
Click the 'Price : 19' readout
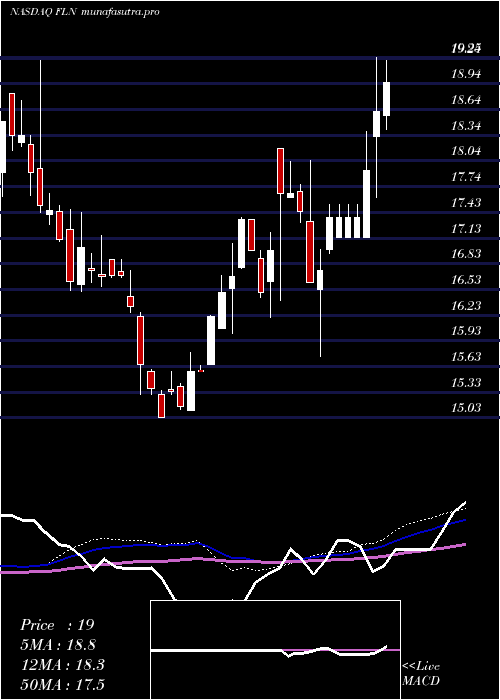[x=57, y=625]
